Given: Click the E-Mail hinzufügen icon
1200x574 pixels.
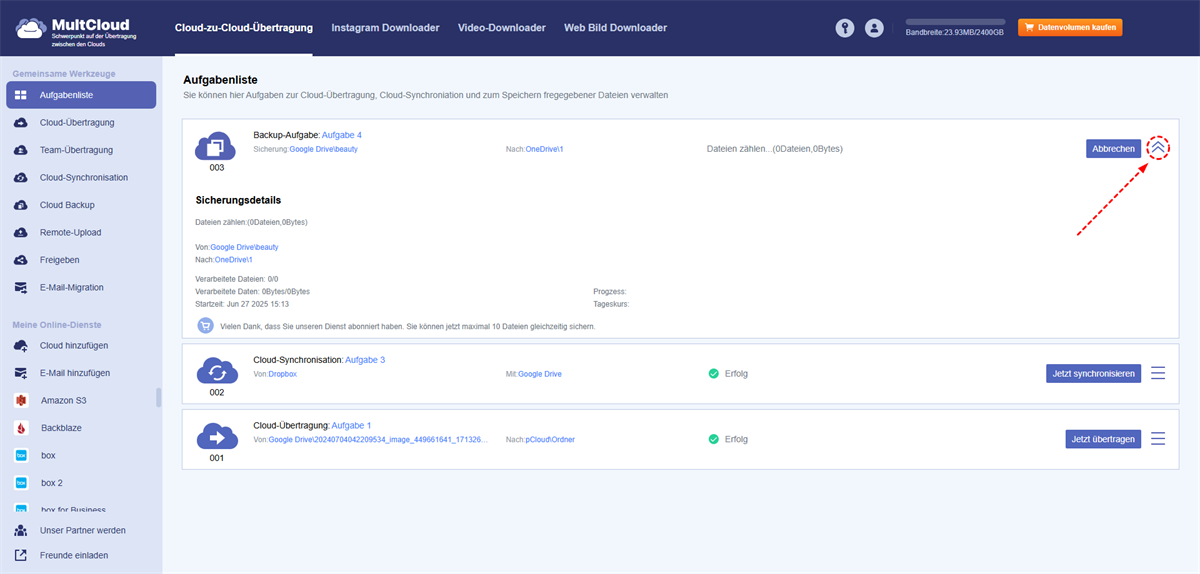Looking at the screenshot, I should pos(21,373).
